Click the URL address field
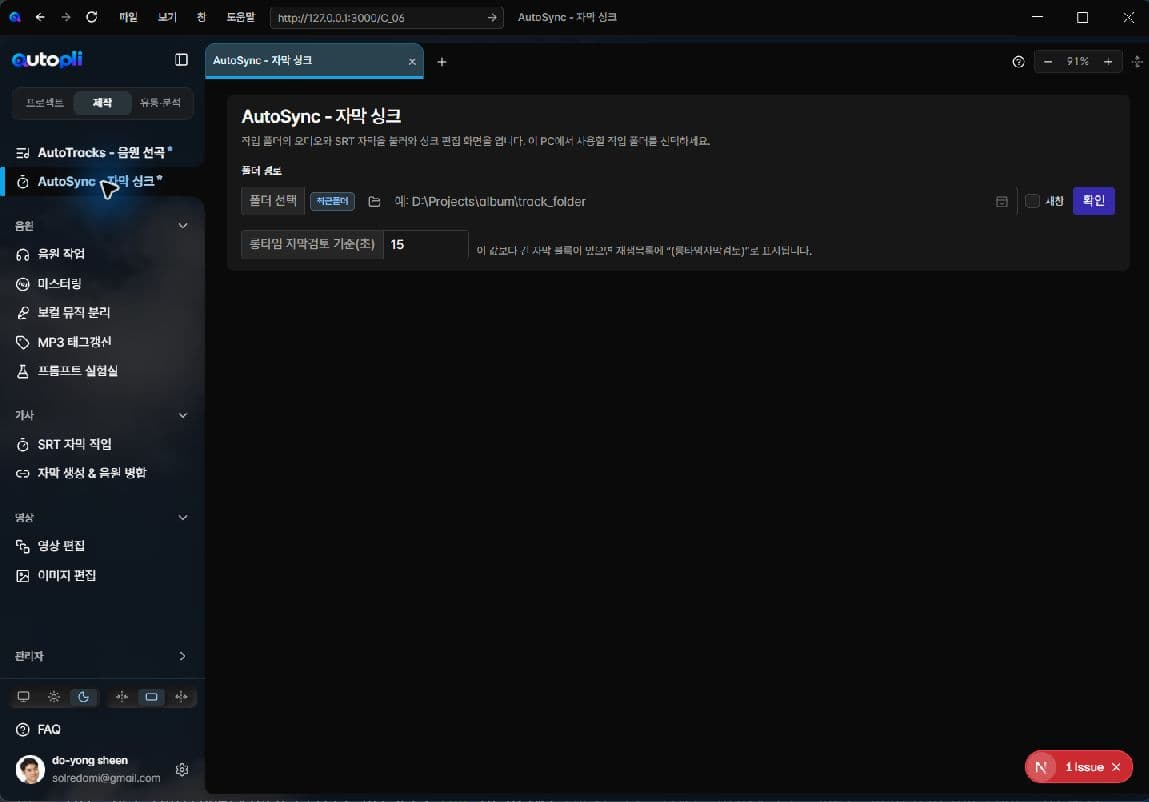This screenshot has height=802, width=1149. tap(377, 18)
